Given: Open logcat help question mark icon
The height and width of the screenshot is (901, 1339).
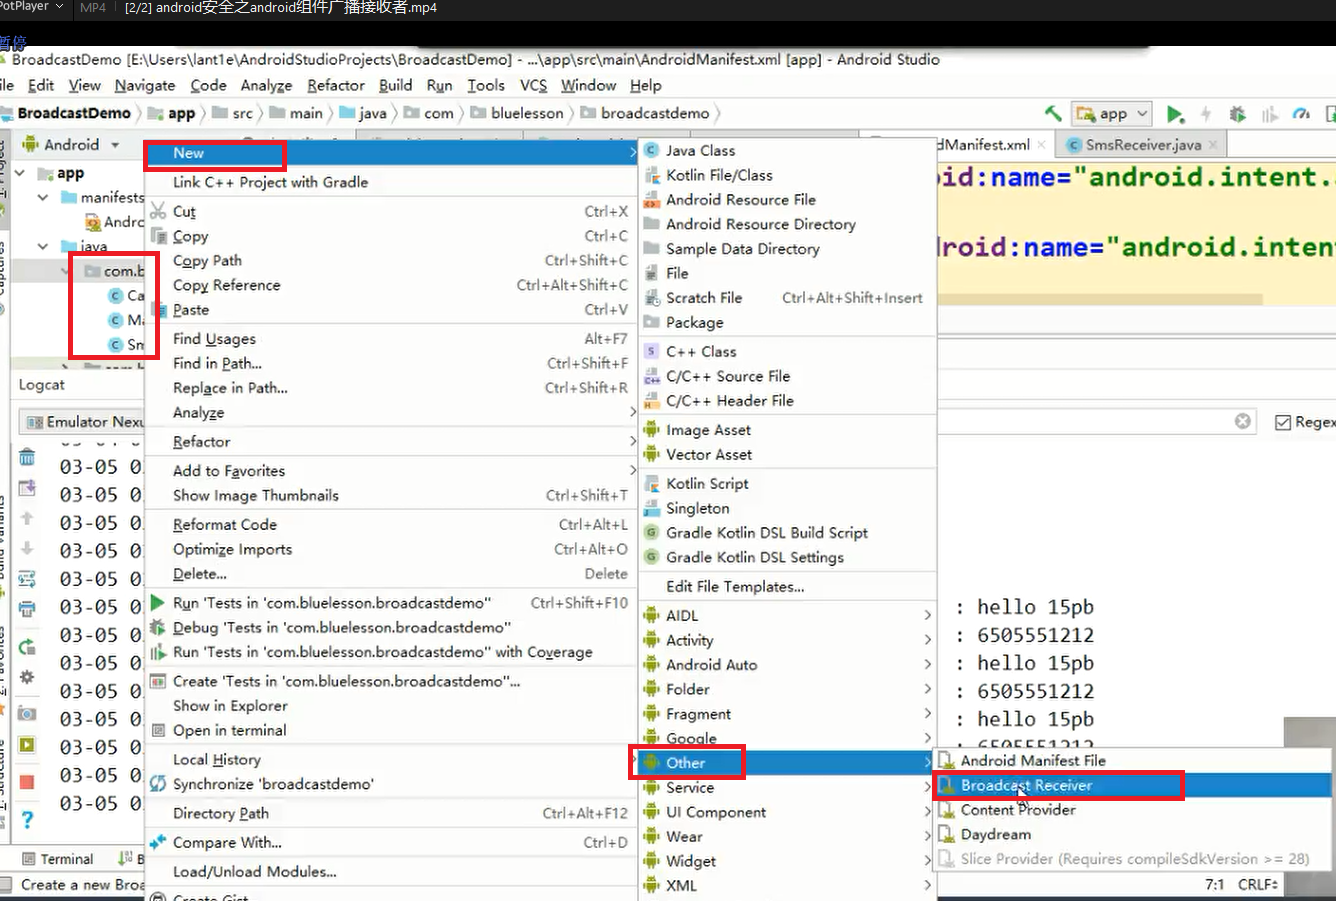Looking at the screenshot, I should [x=27, y=820].
